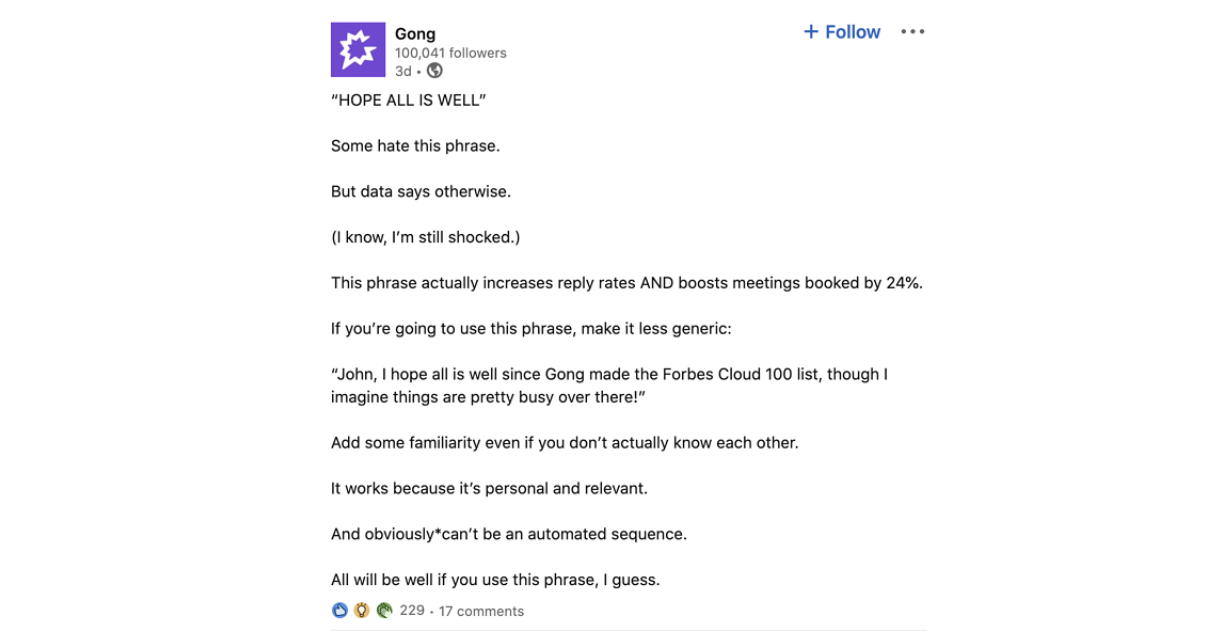The image size is (1216, 644).
Task: Show the 229 reactions list
Action: [412, 610]
